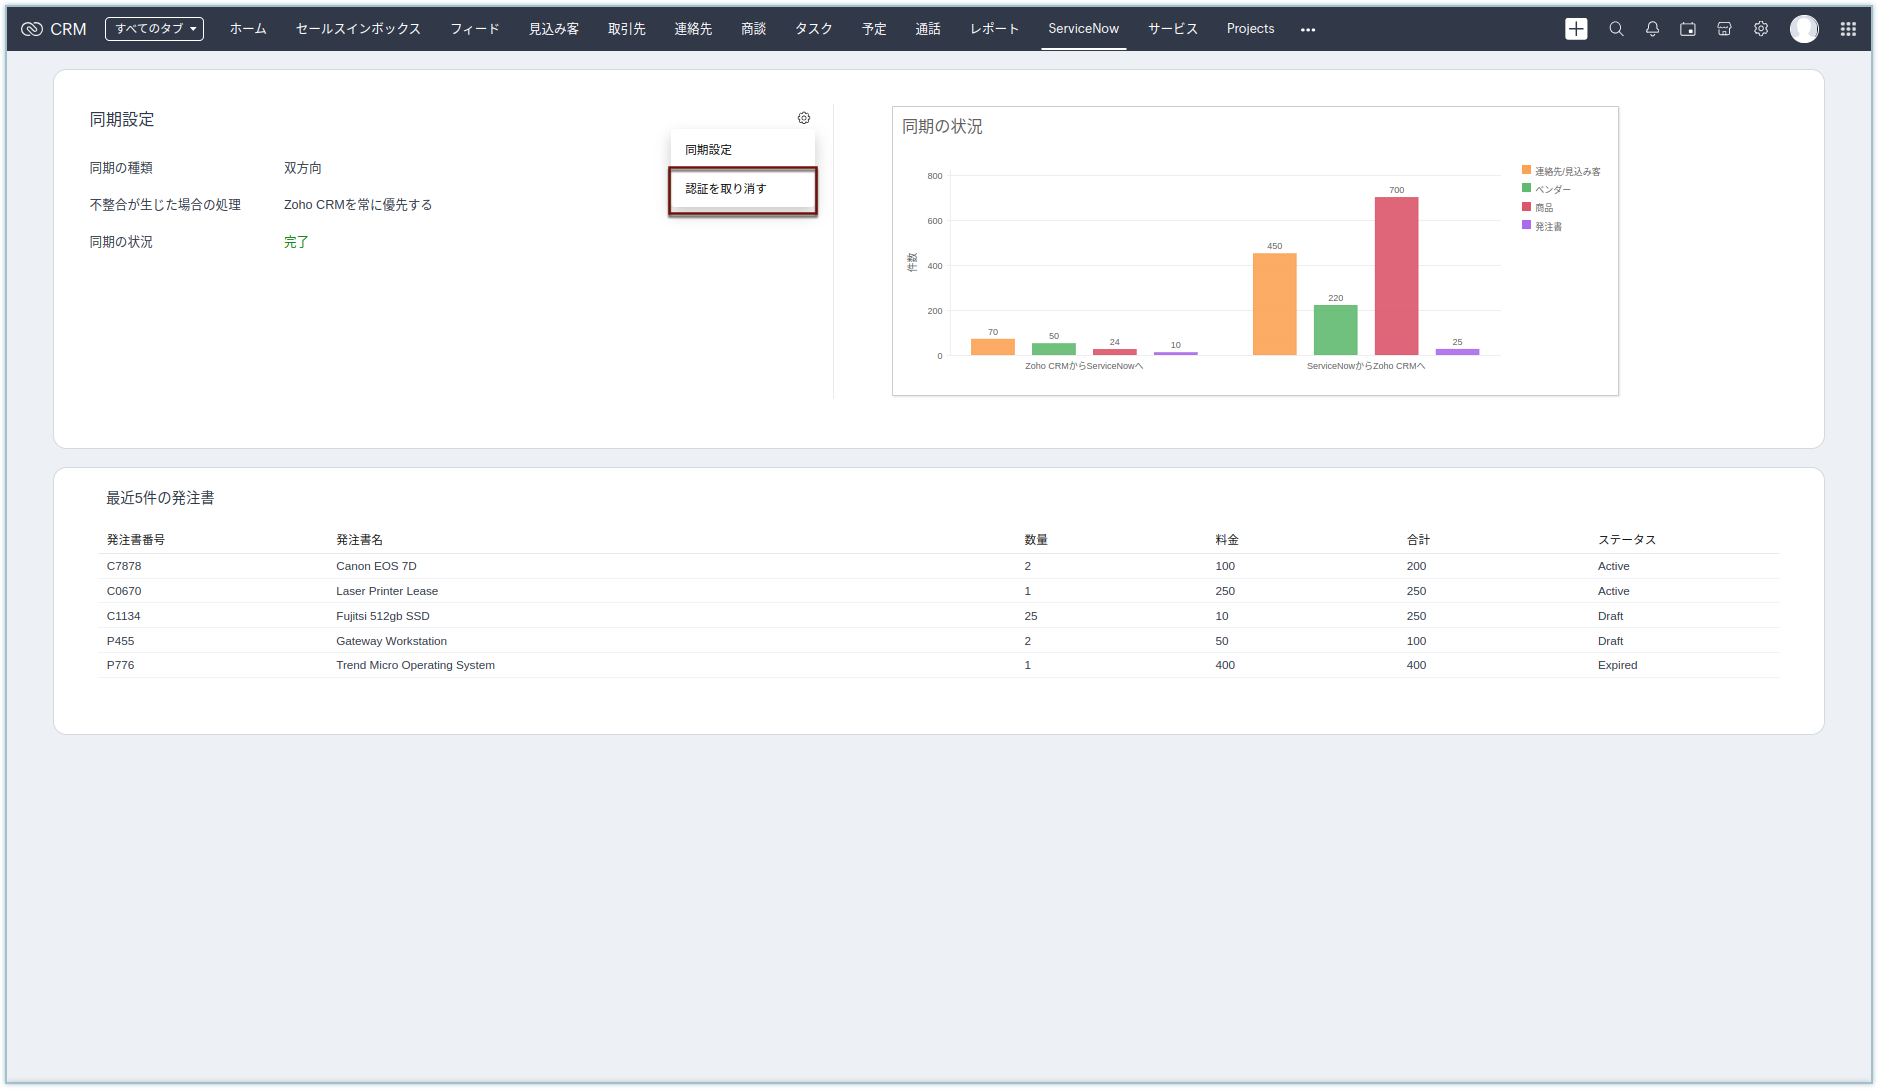Open the notifications bell icon
This screenshot has height=1089, width=1878.
[x=1652, y=29]
